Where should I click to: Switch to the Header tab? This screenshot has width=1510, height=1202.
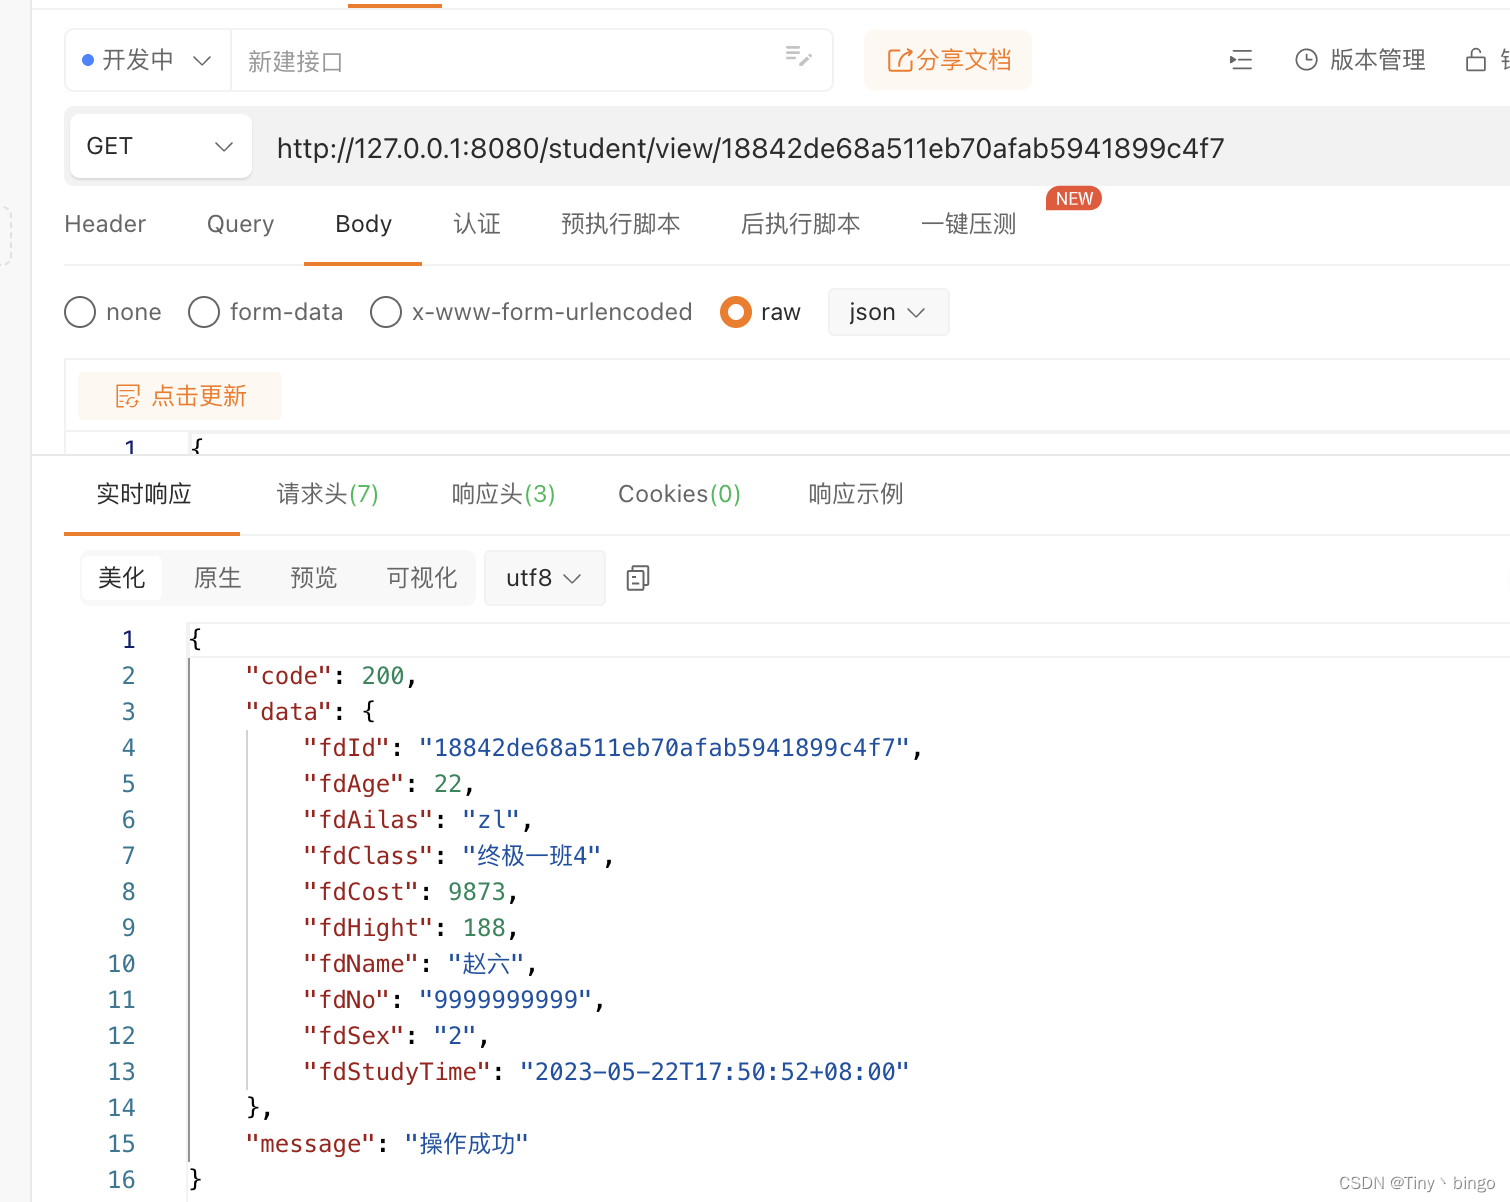105,224
